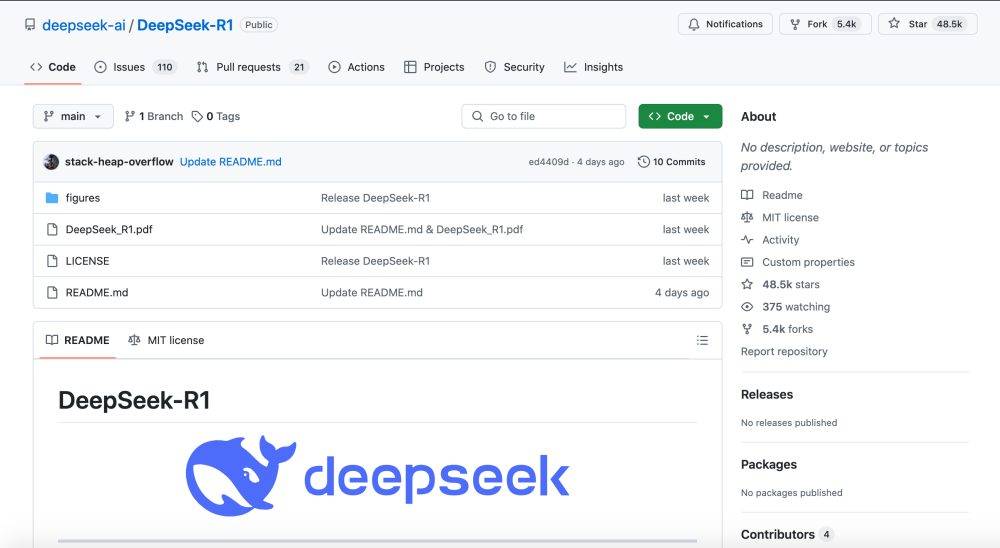Click the file icon next to README.md
The width and height of the screenshot is (1000, 548).
52,292
